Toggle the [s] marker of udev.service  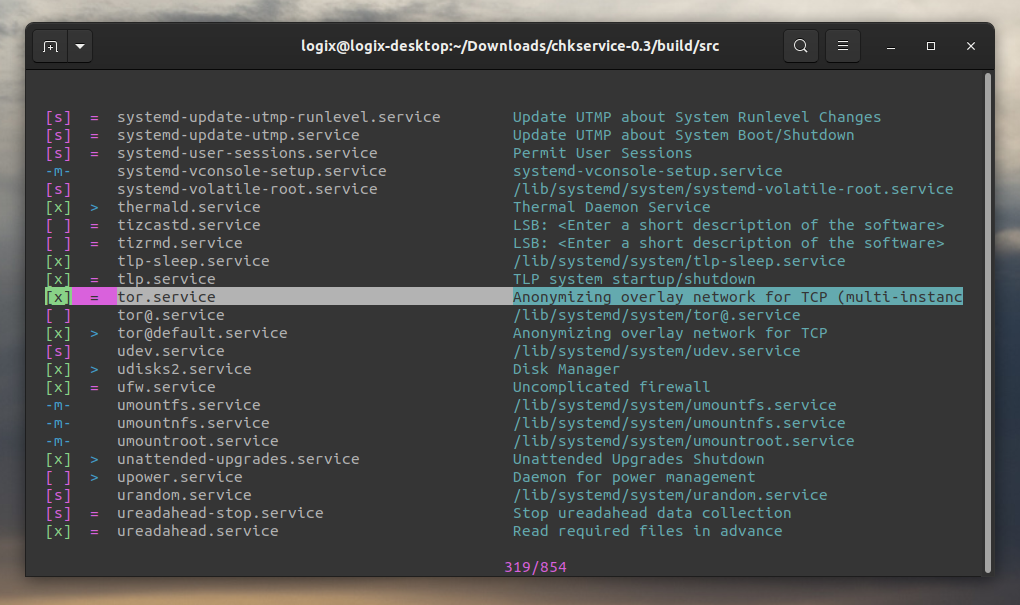tap(57, 350)
